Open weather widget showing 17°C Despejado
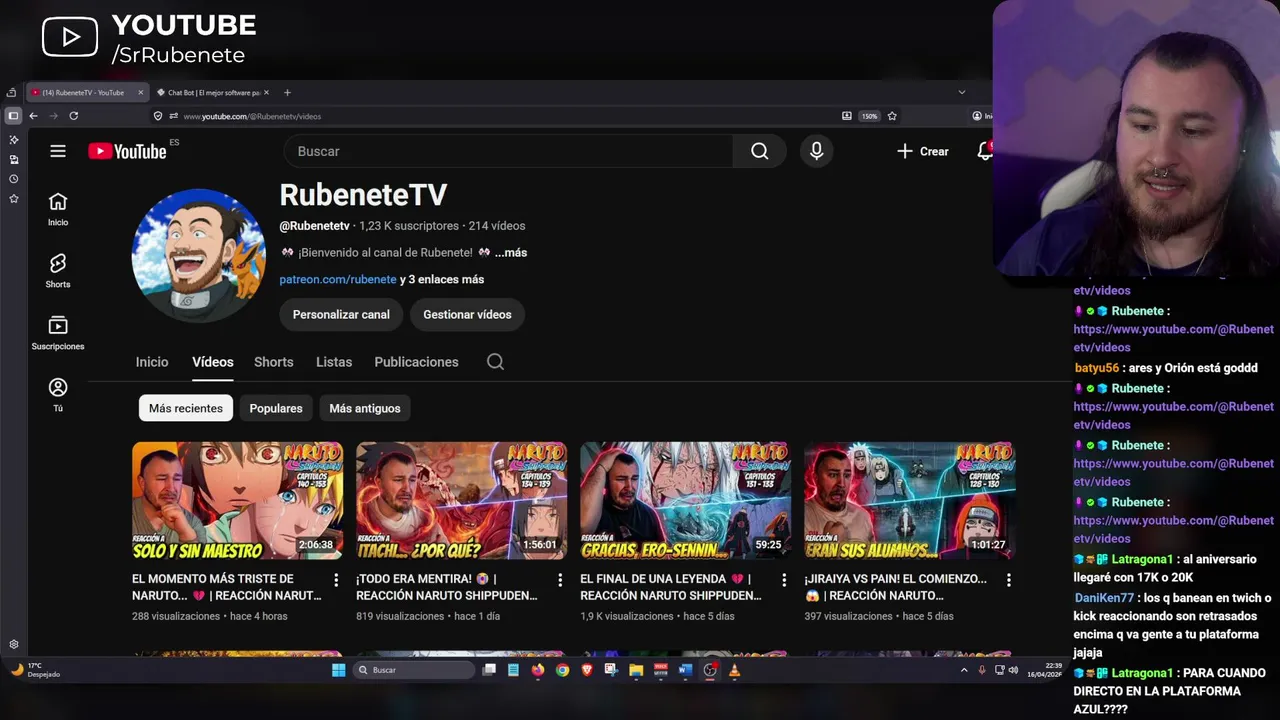Screen dimensions: 1280x720 click(36, 670)
